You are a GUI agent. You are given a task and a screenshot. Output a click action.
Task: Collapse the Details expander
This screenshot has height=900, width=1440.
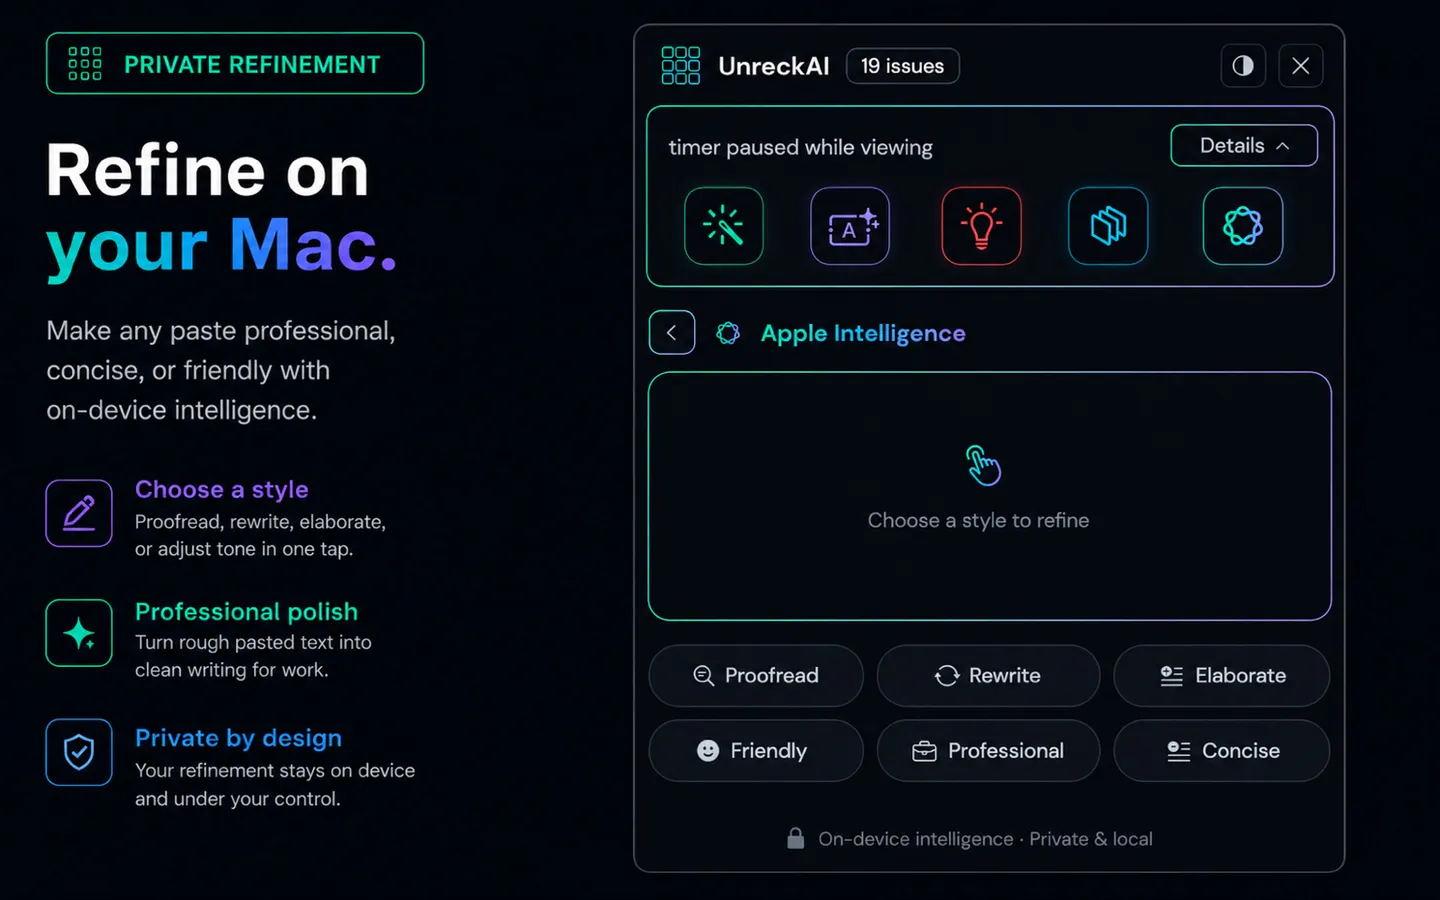pyautogui.click(x=1244, y=146)
